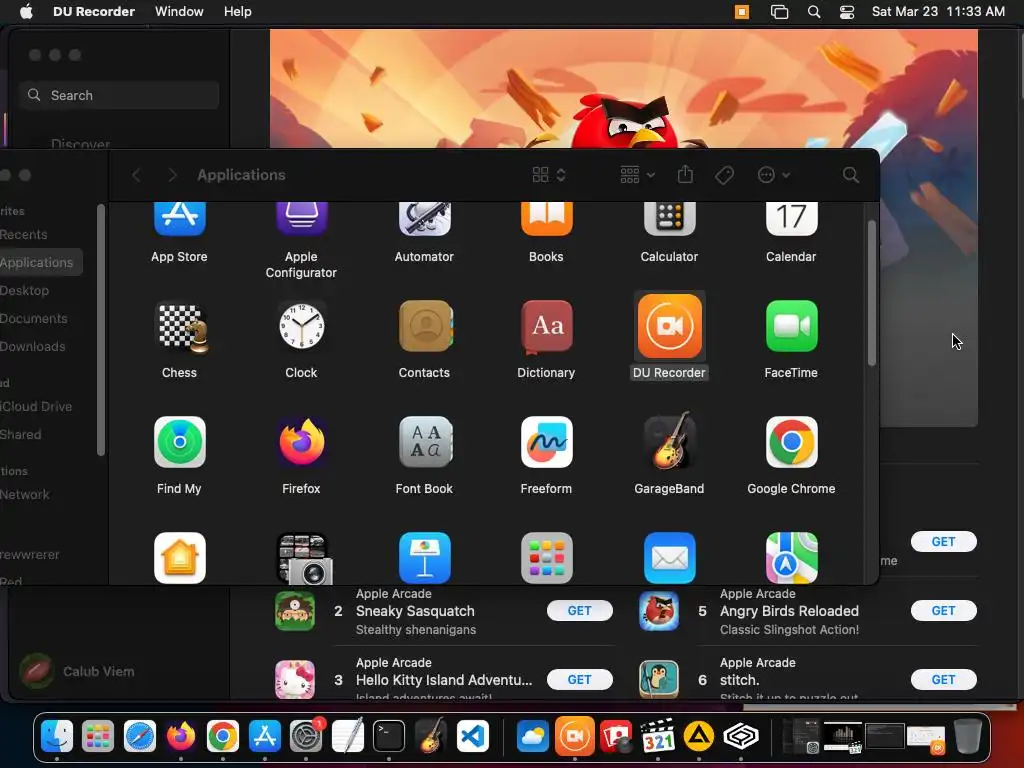
Task: Select the Launchpad app in Finder window
Action: coord(547,558)
